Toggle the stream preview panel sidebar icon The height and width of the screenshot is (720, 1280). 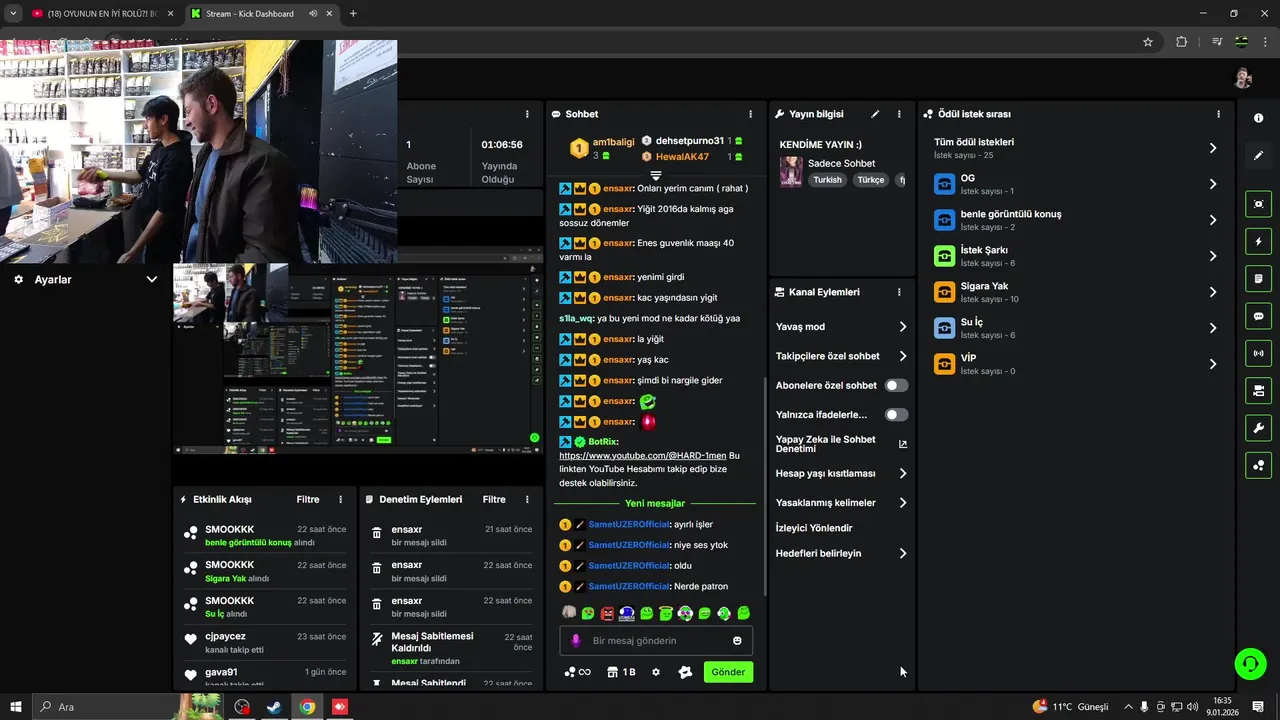[1258, 204]
